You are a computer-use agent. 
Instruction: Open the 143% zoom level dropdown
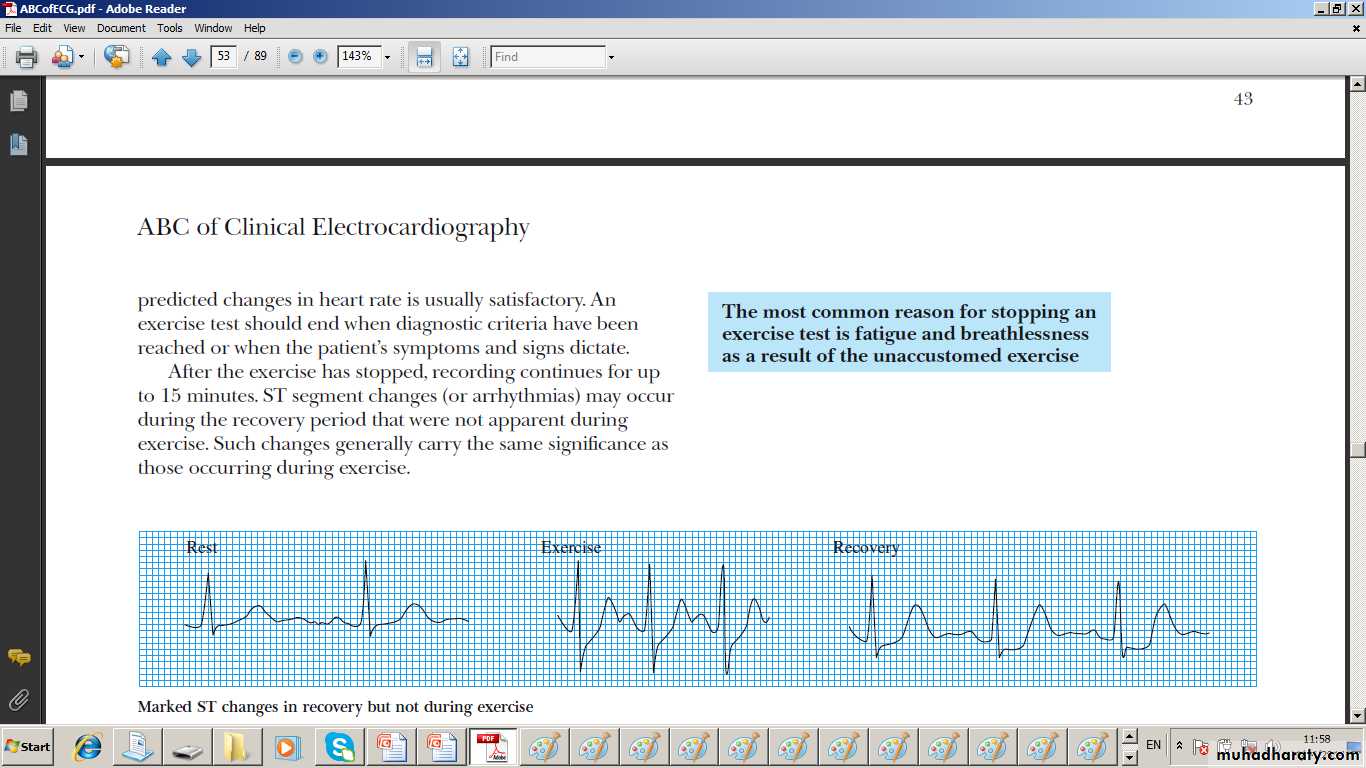point(387,57)
